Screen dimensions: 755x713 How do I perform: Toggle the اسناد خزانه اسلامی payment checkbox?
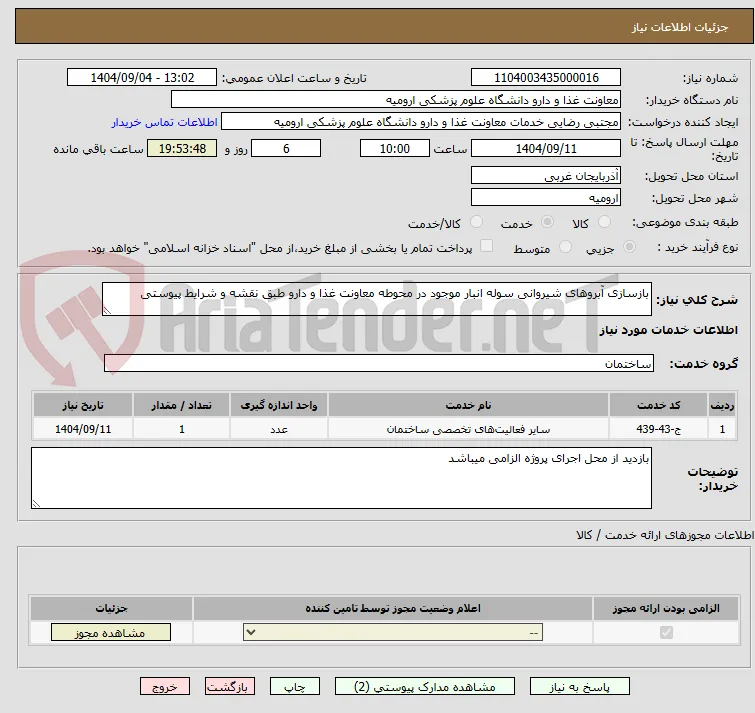487,246
